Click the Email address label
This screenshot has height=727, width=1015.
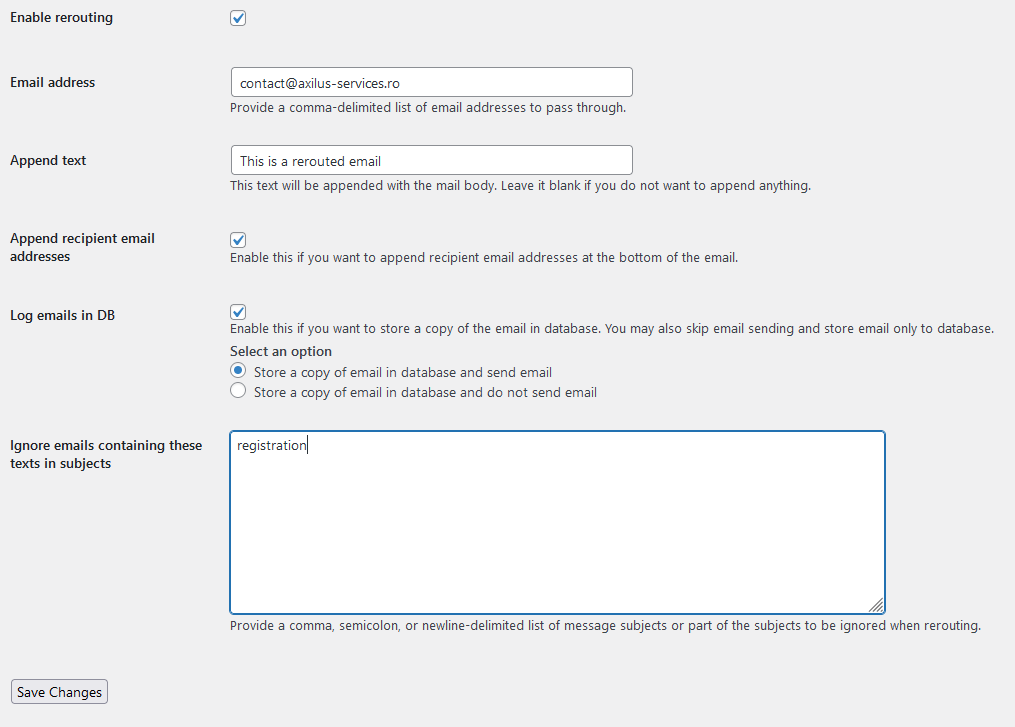[52, 82]
